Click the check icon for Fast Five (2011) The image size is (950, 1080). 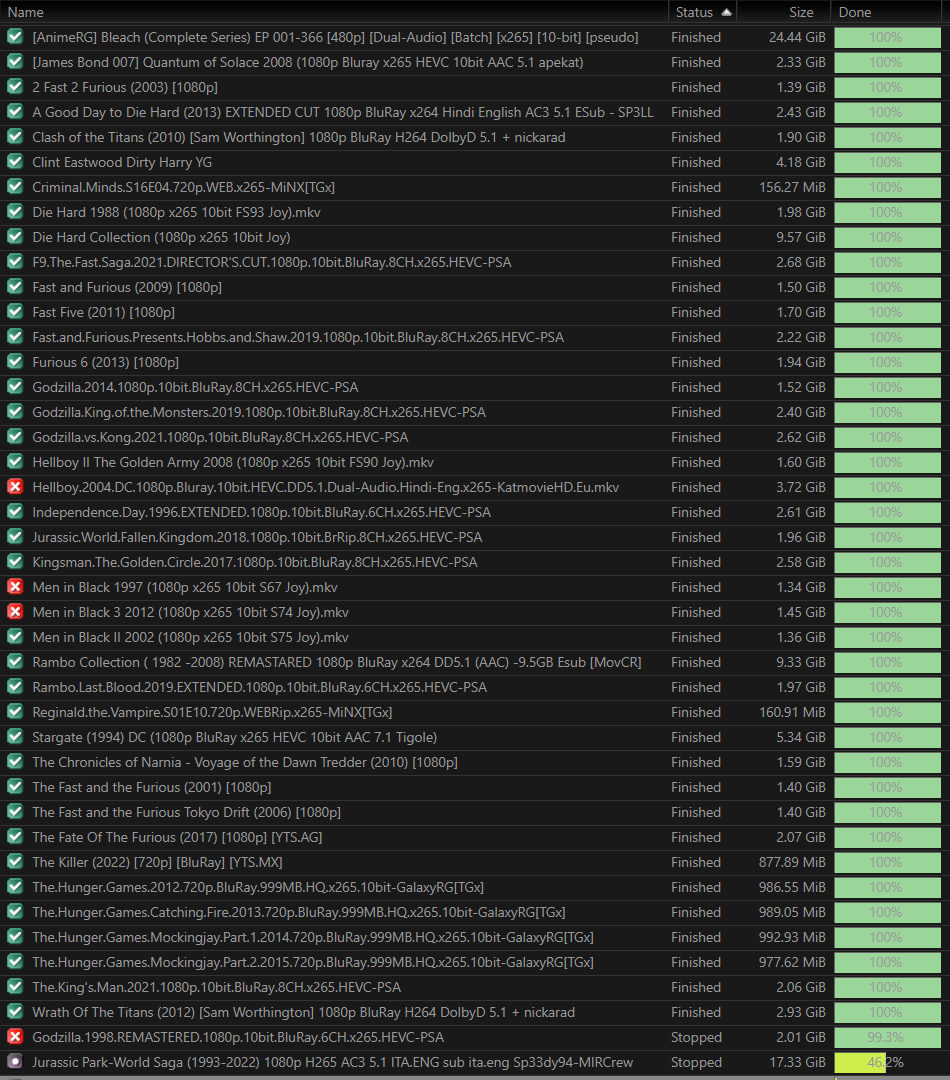pos(14,311)
